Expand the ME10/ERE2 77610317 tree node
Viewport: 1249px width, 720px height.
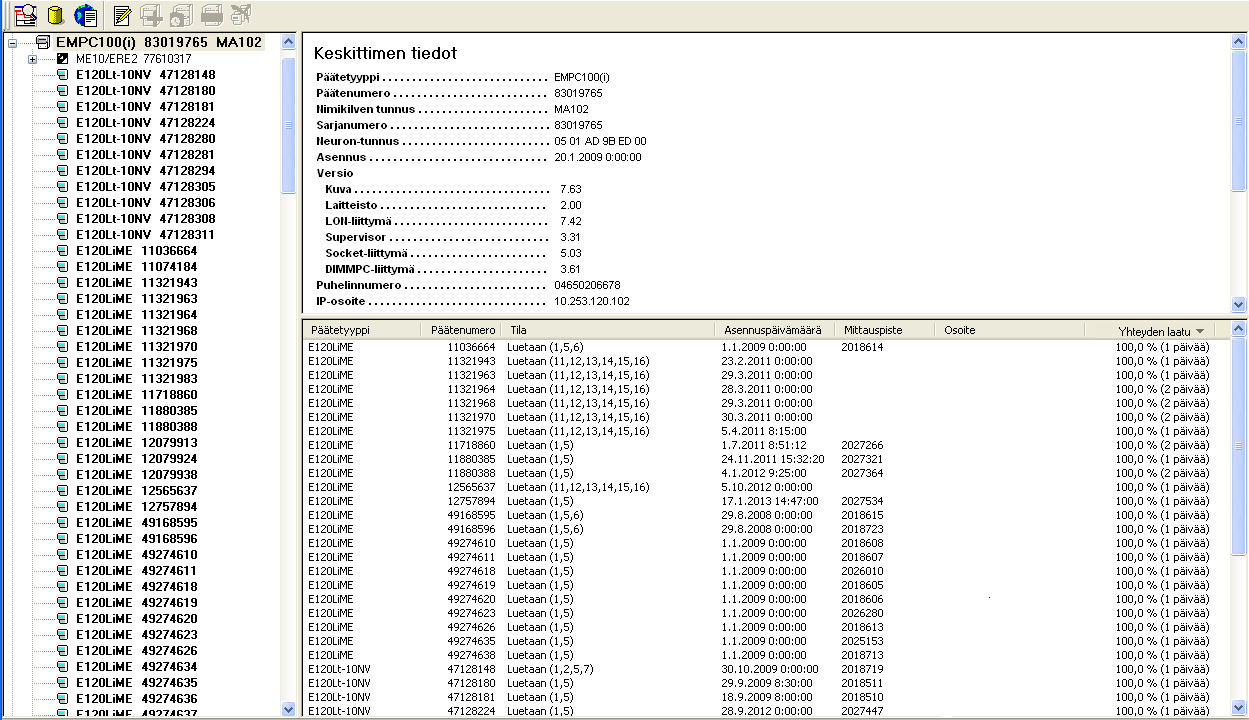(x=33, y=59)
